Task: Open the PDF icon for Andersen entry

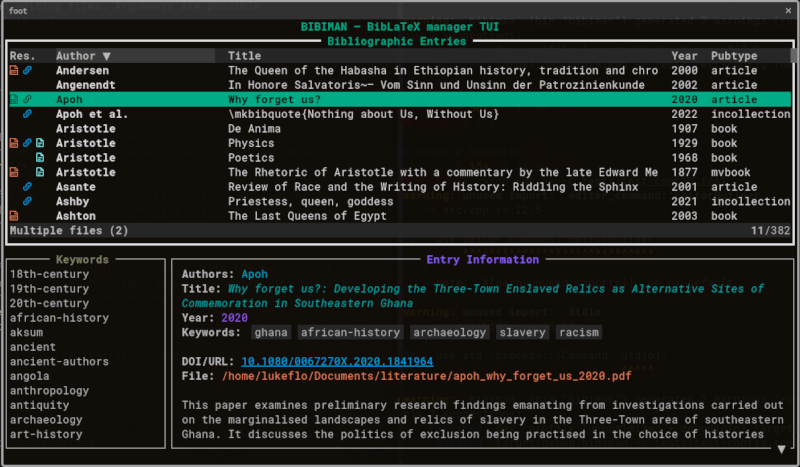Action: [x=14, y=71]
